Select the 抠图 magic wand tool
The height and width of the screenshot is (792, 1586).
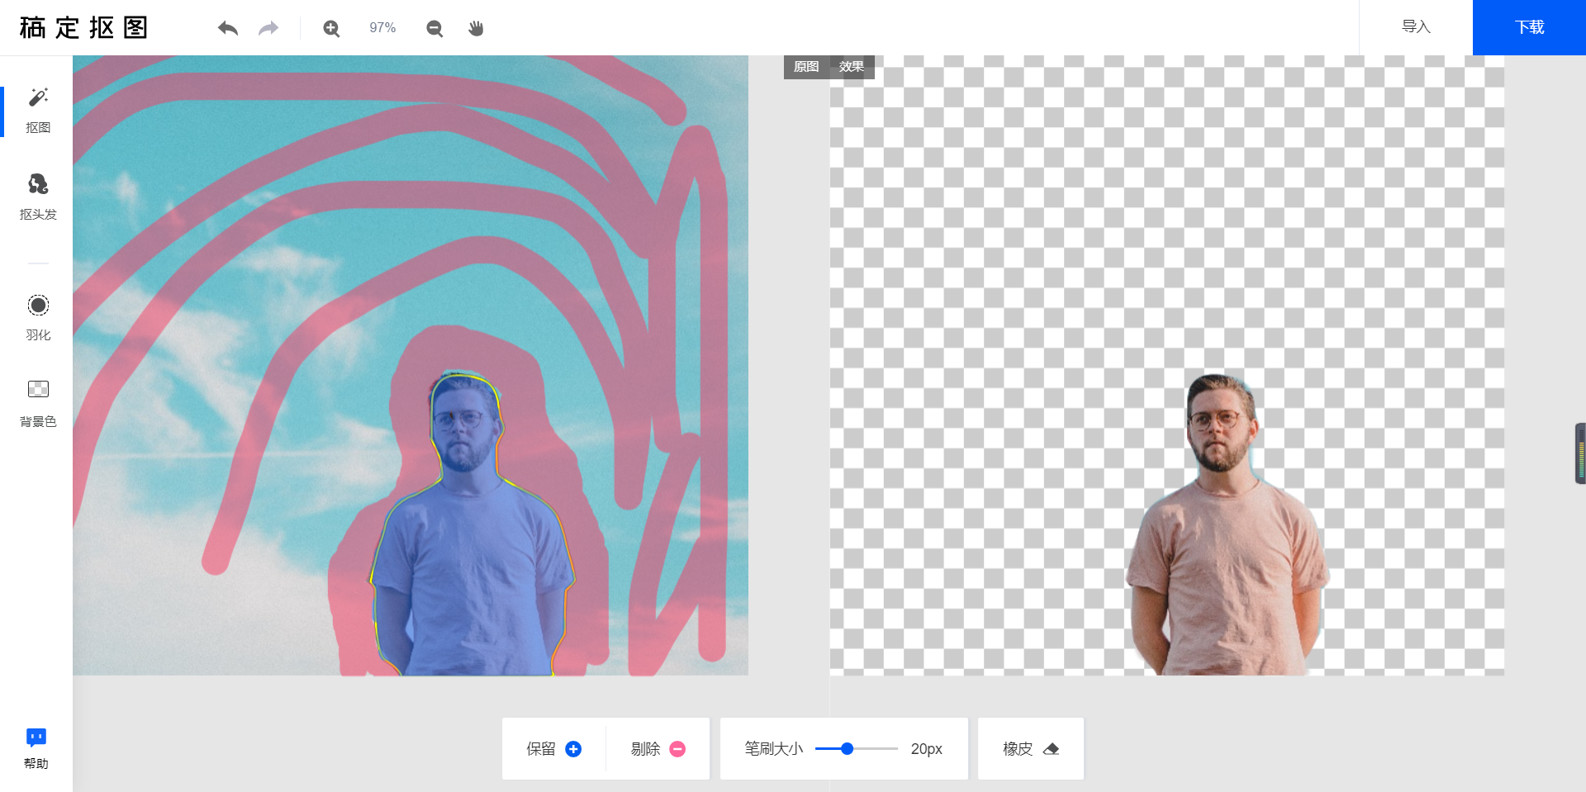(x=38, y=109)
